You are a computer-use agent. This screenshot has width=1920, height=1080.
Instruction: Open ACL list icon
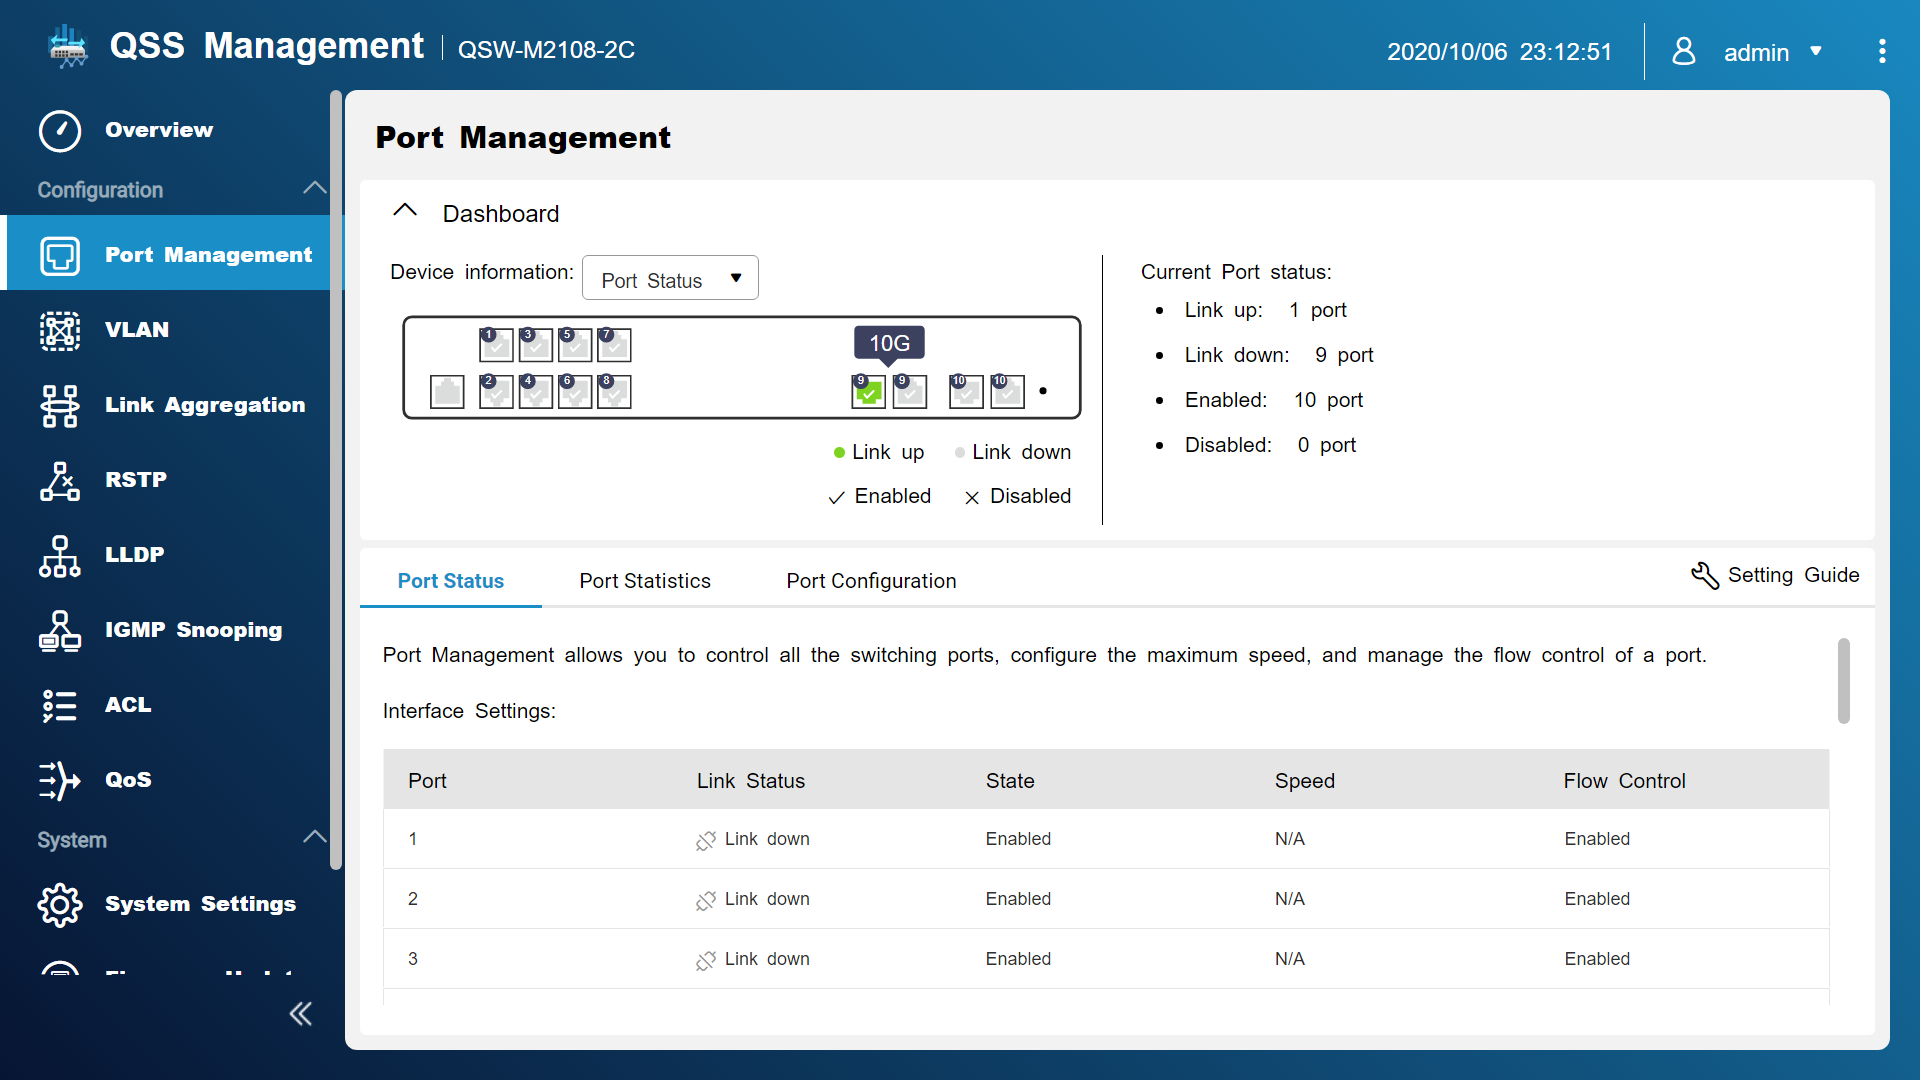coord(60,705)
